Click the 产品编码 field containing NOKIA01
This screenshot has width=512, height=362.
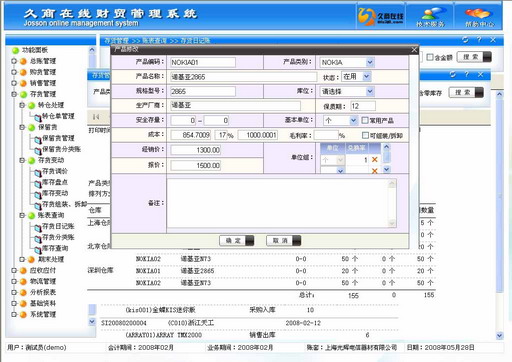point(203,62)
